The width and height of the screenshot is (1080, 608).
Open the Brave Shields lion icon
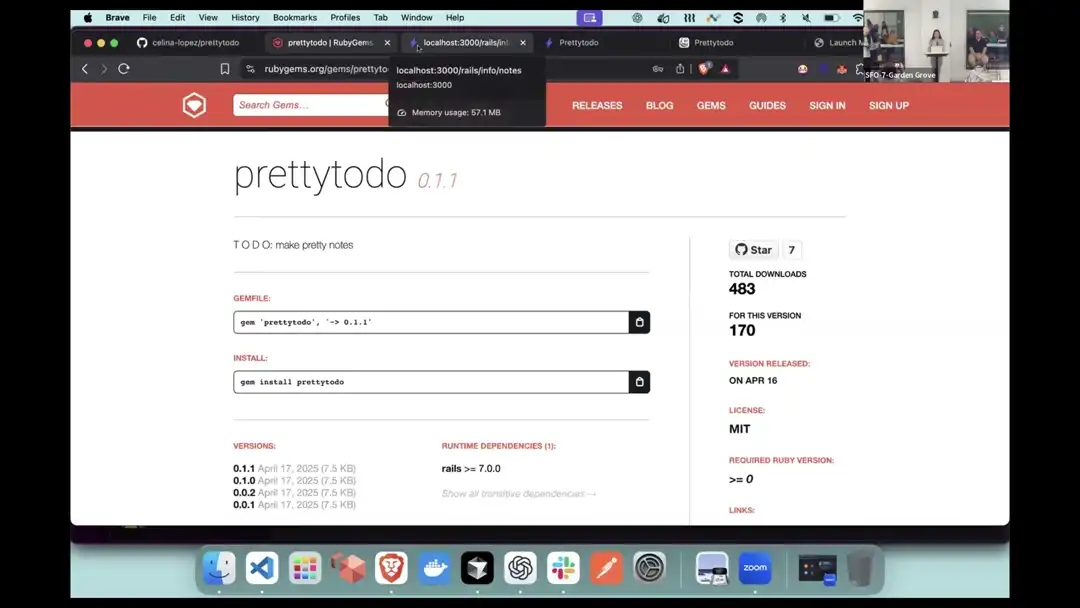click(704, 68)
